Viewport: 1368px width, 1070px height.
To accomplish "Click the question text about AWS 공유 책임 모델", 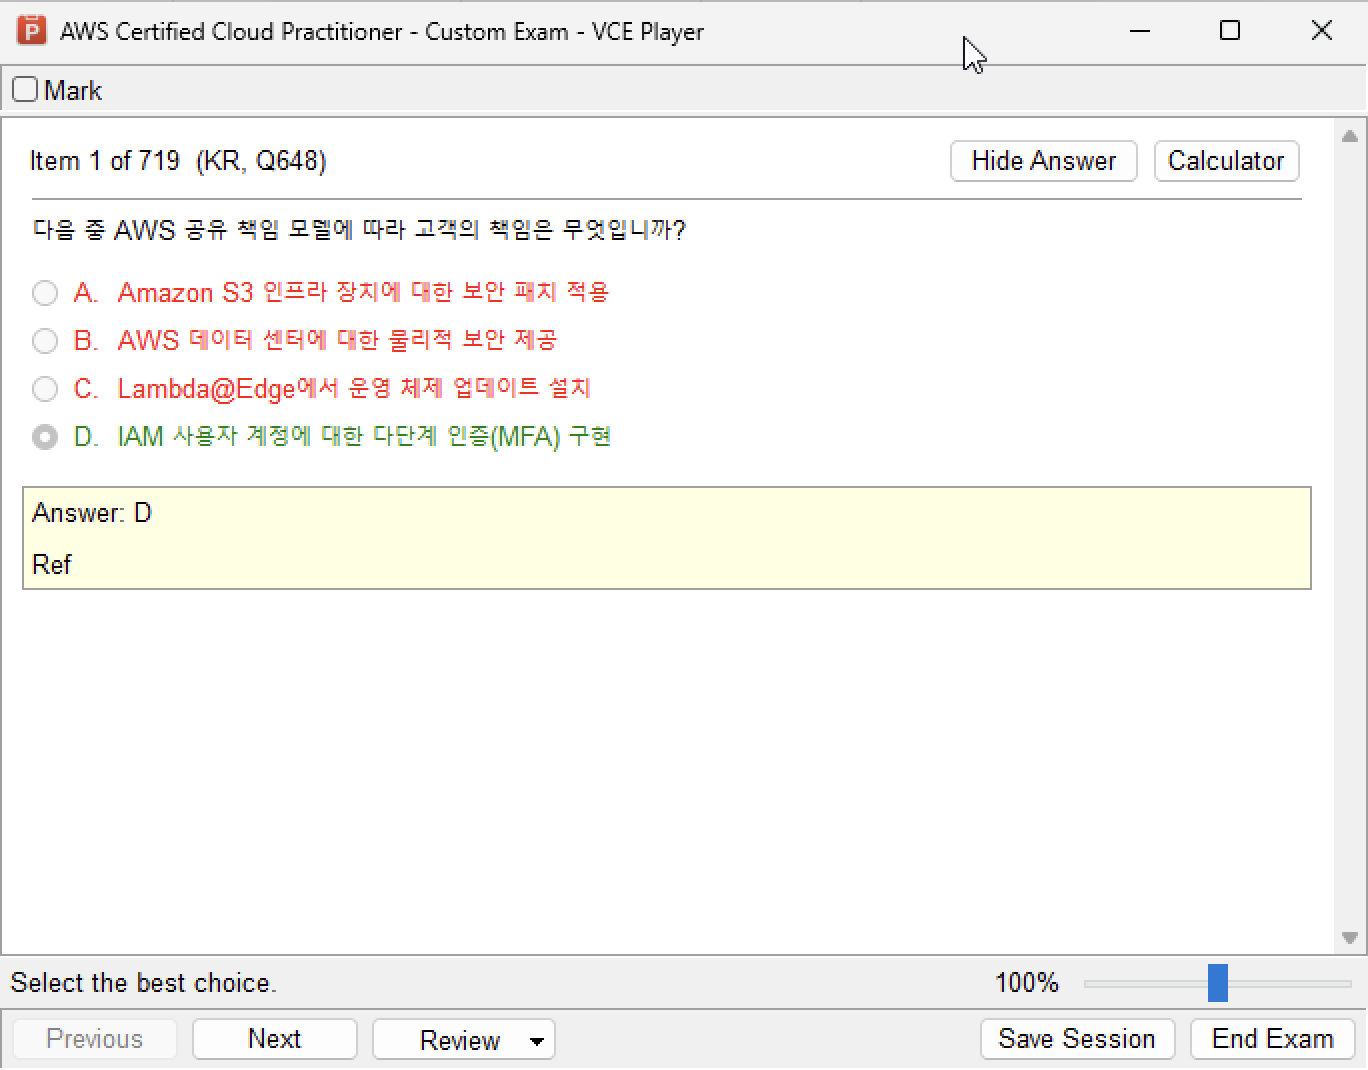I will click(360, 230).
